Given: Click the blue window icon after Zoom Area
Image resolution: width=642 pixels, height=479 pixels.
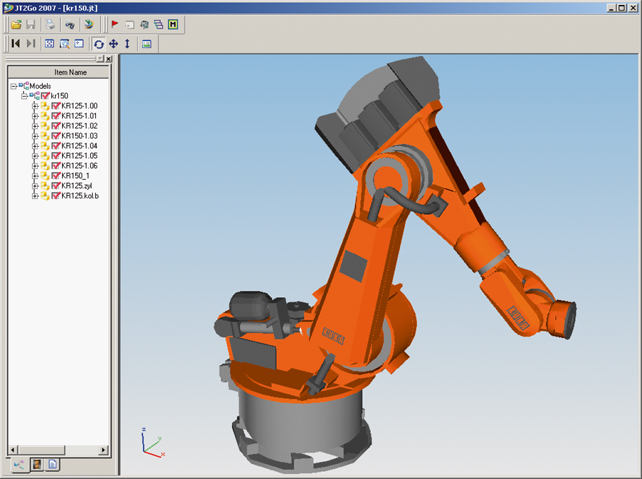Looking at the screenshot, I should point(79,43).
